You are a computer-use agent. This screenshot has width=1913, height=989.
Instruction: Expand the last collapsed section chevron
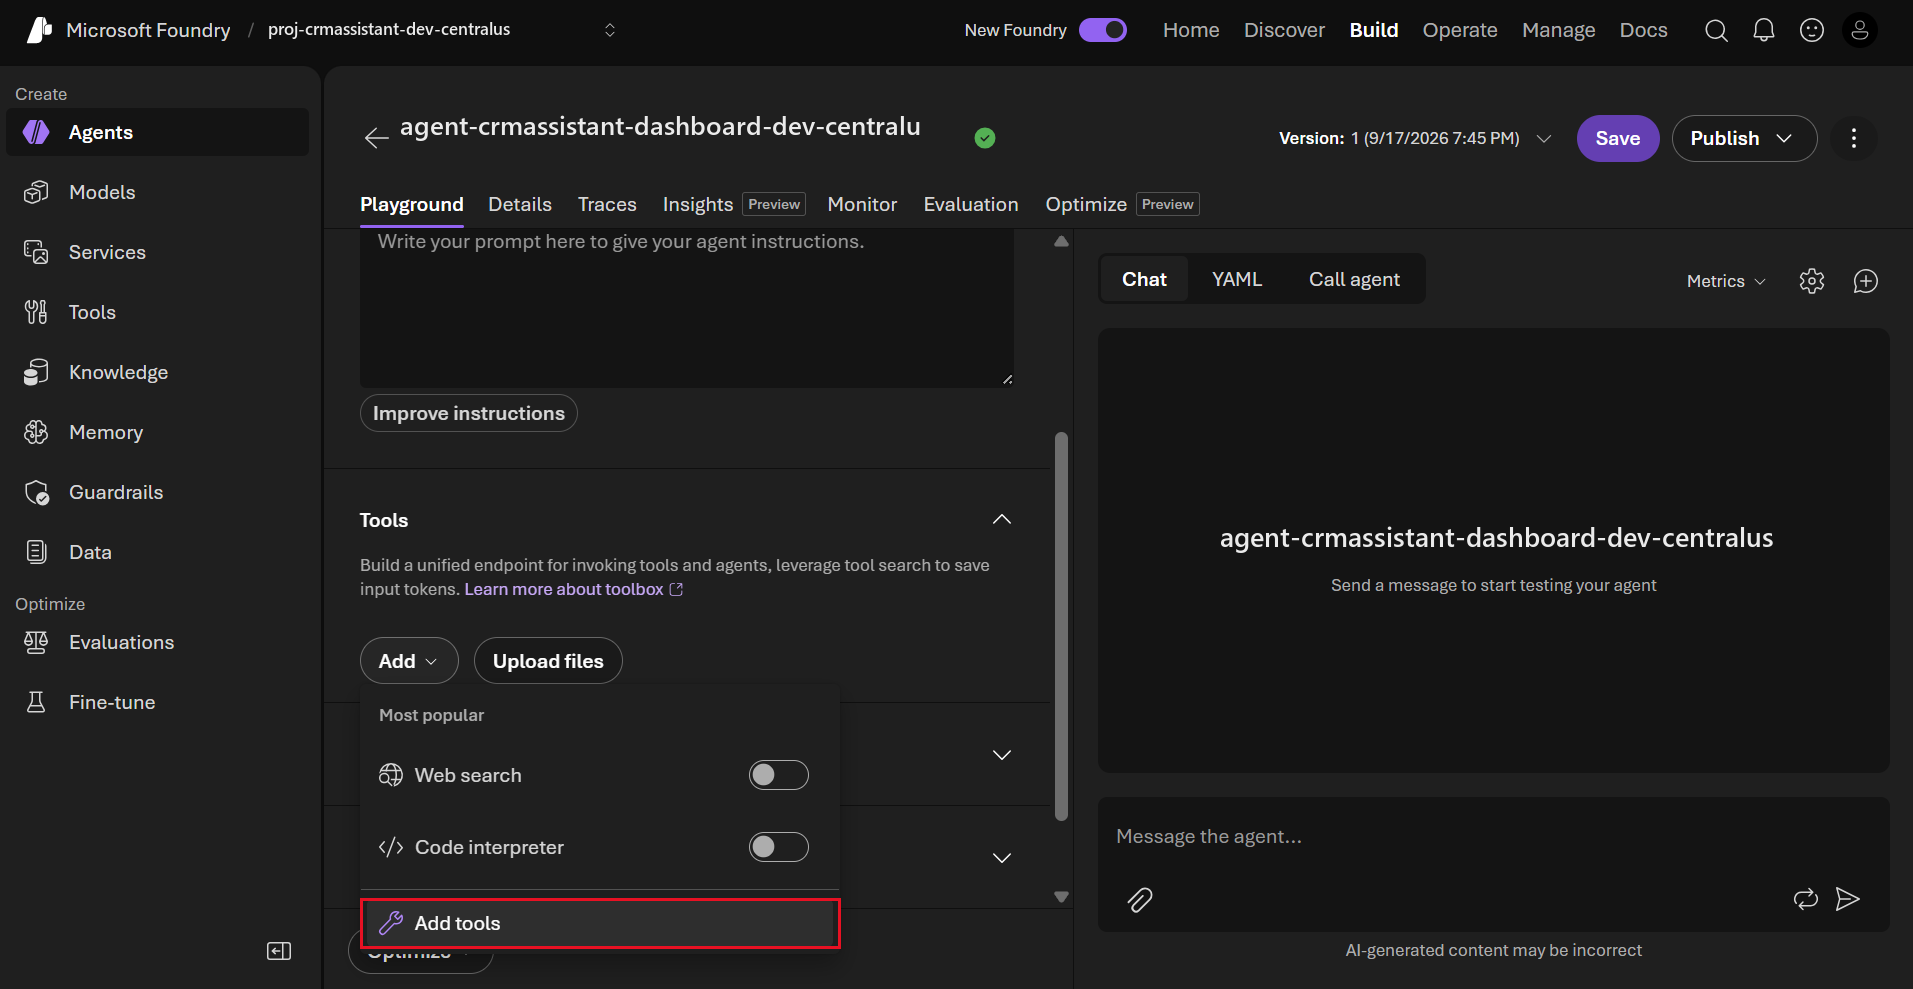[1001, 858]
